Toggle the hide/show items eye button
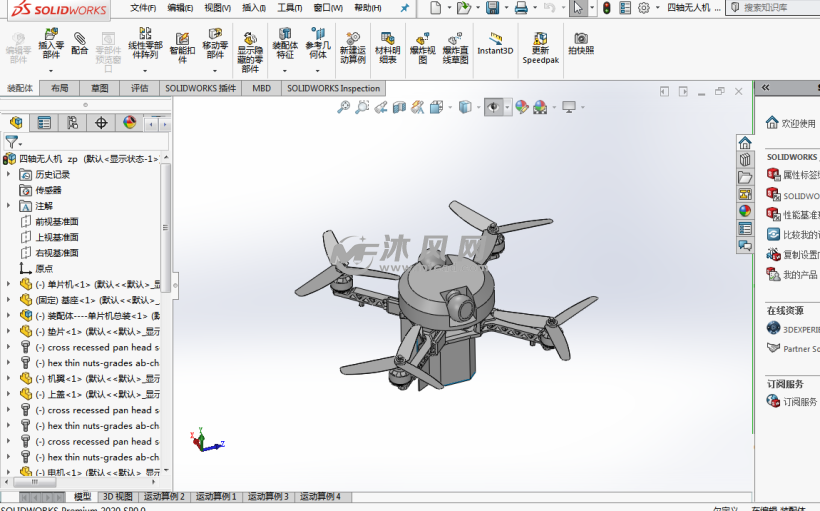The height and width of the screenshot is (511, 820). pyautogui.click(x=494, y=107)
